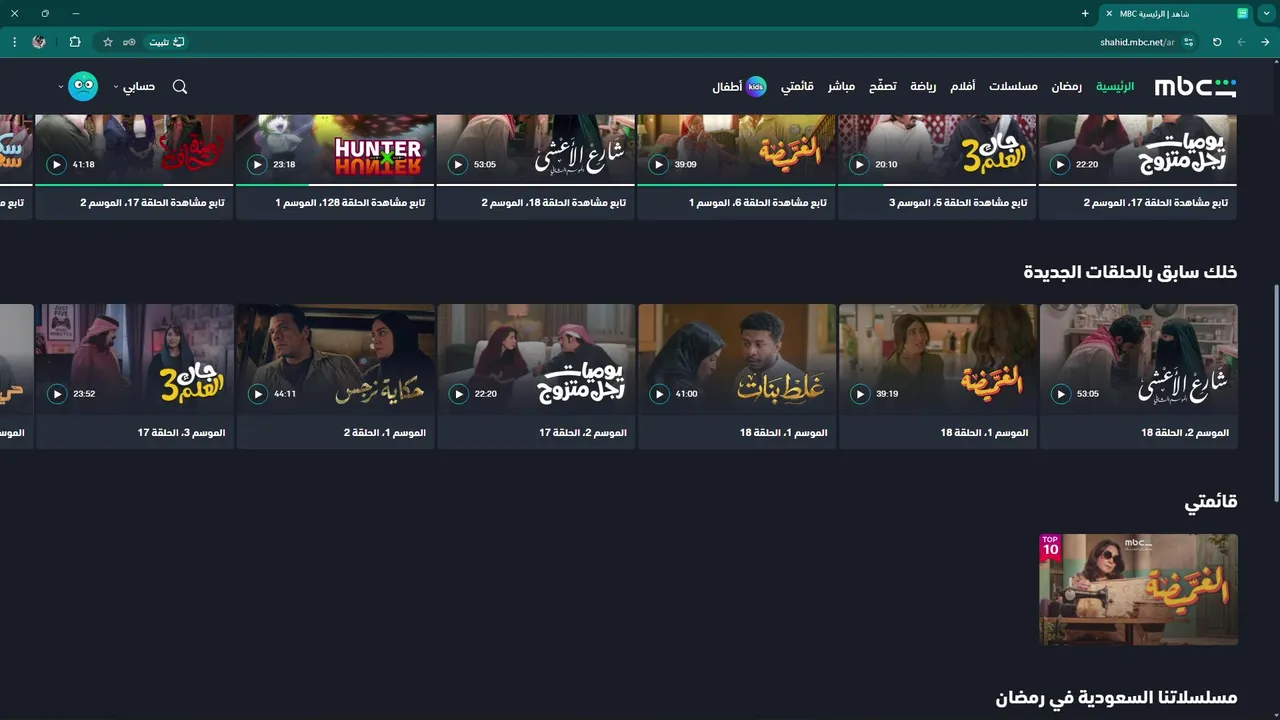The image size is (1280, 720).
Task: Click مسلسلاتنا السعودية في رمضان heading
Action: tap(1116, 697)
